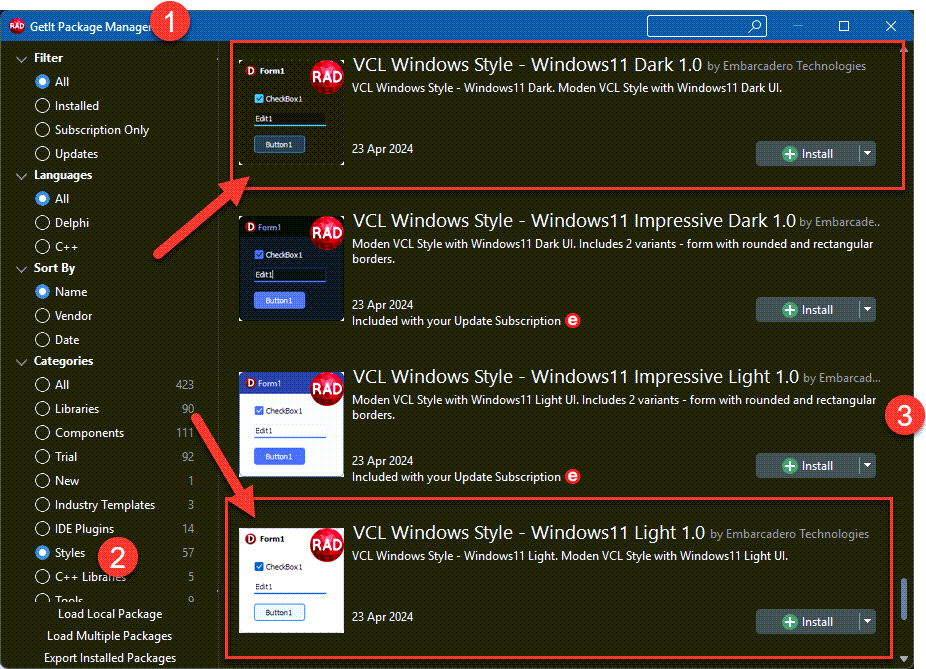Click subscription badge on Impressive Light package
This screenshot has height=669, width=926.
pyautogui.click(x=572, y=477)
